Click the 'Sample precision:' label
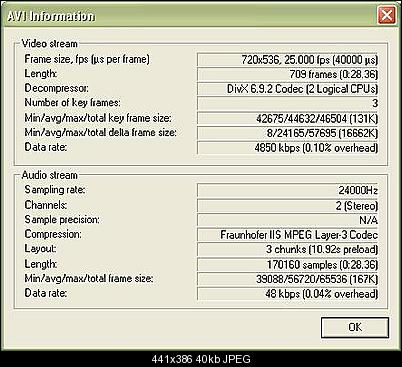 62,220
